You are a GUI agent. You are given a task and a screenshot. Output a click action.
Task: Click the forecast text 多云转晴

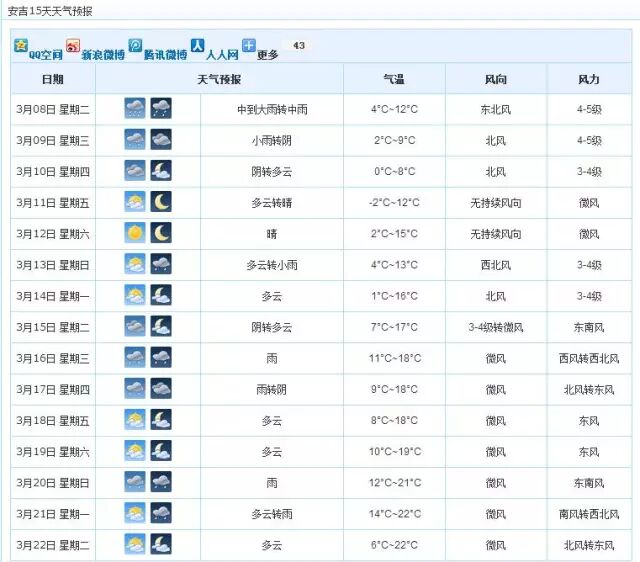272,203
